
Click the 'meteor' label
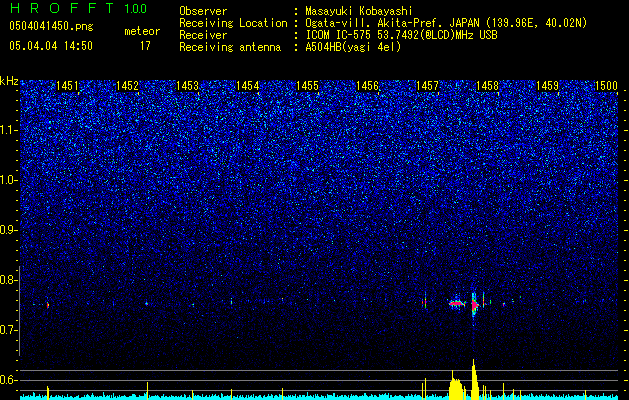[x=142, y=31]
